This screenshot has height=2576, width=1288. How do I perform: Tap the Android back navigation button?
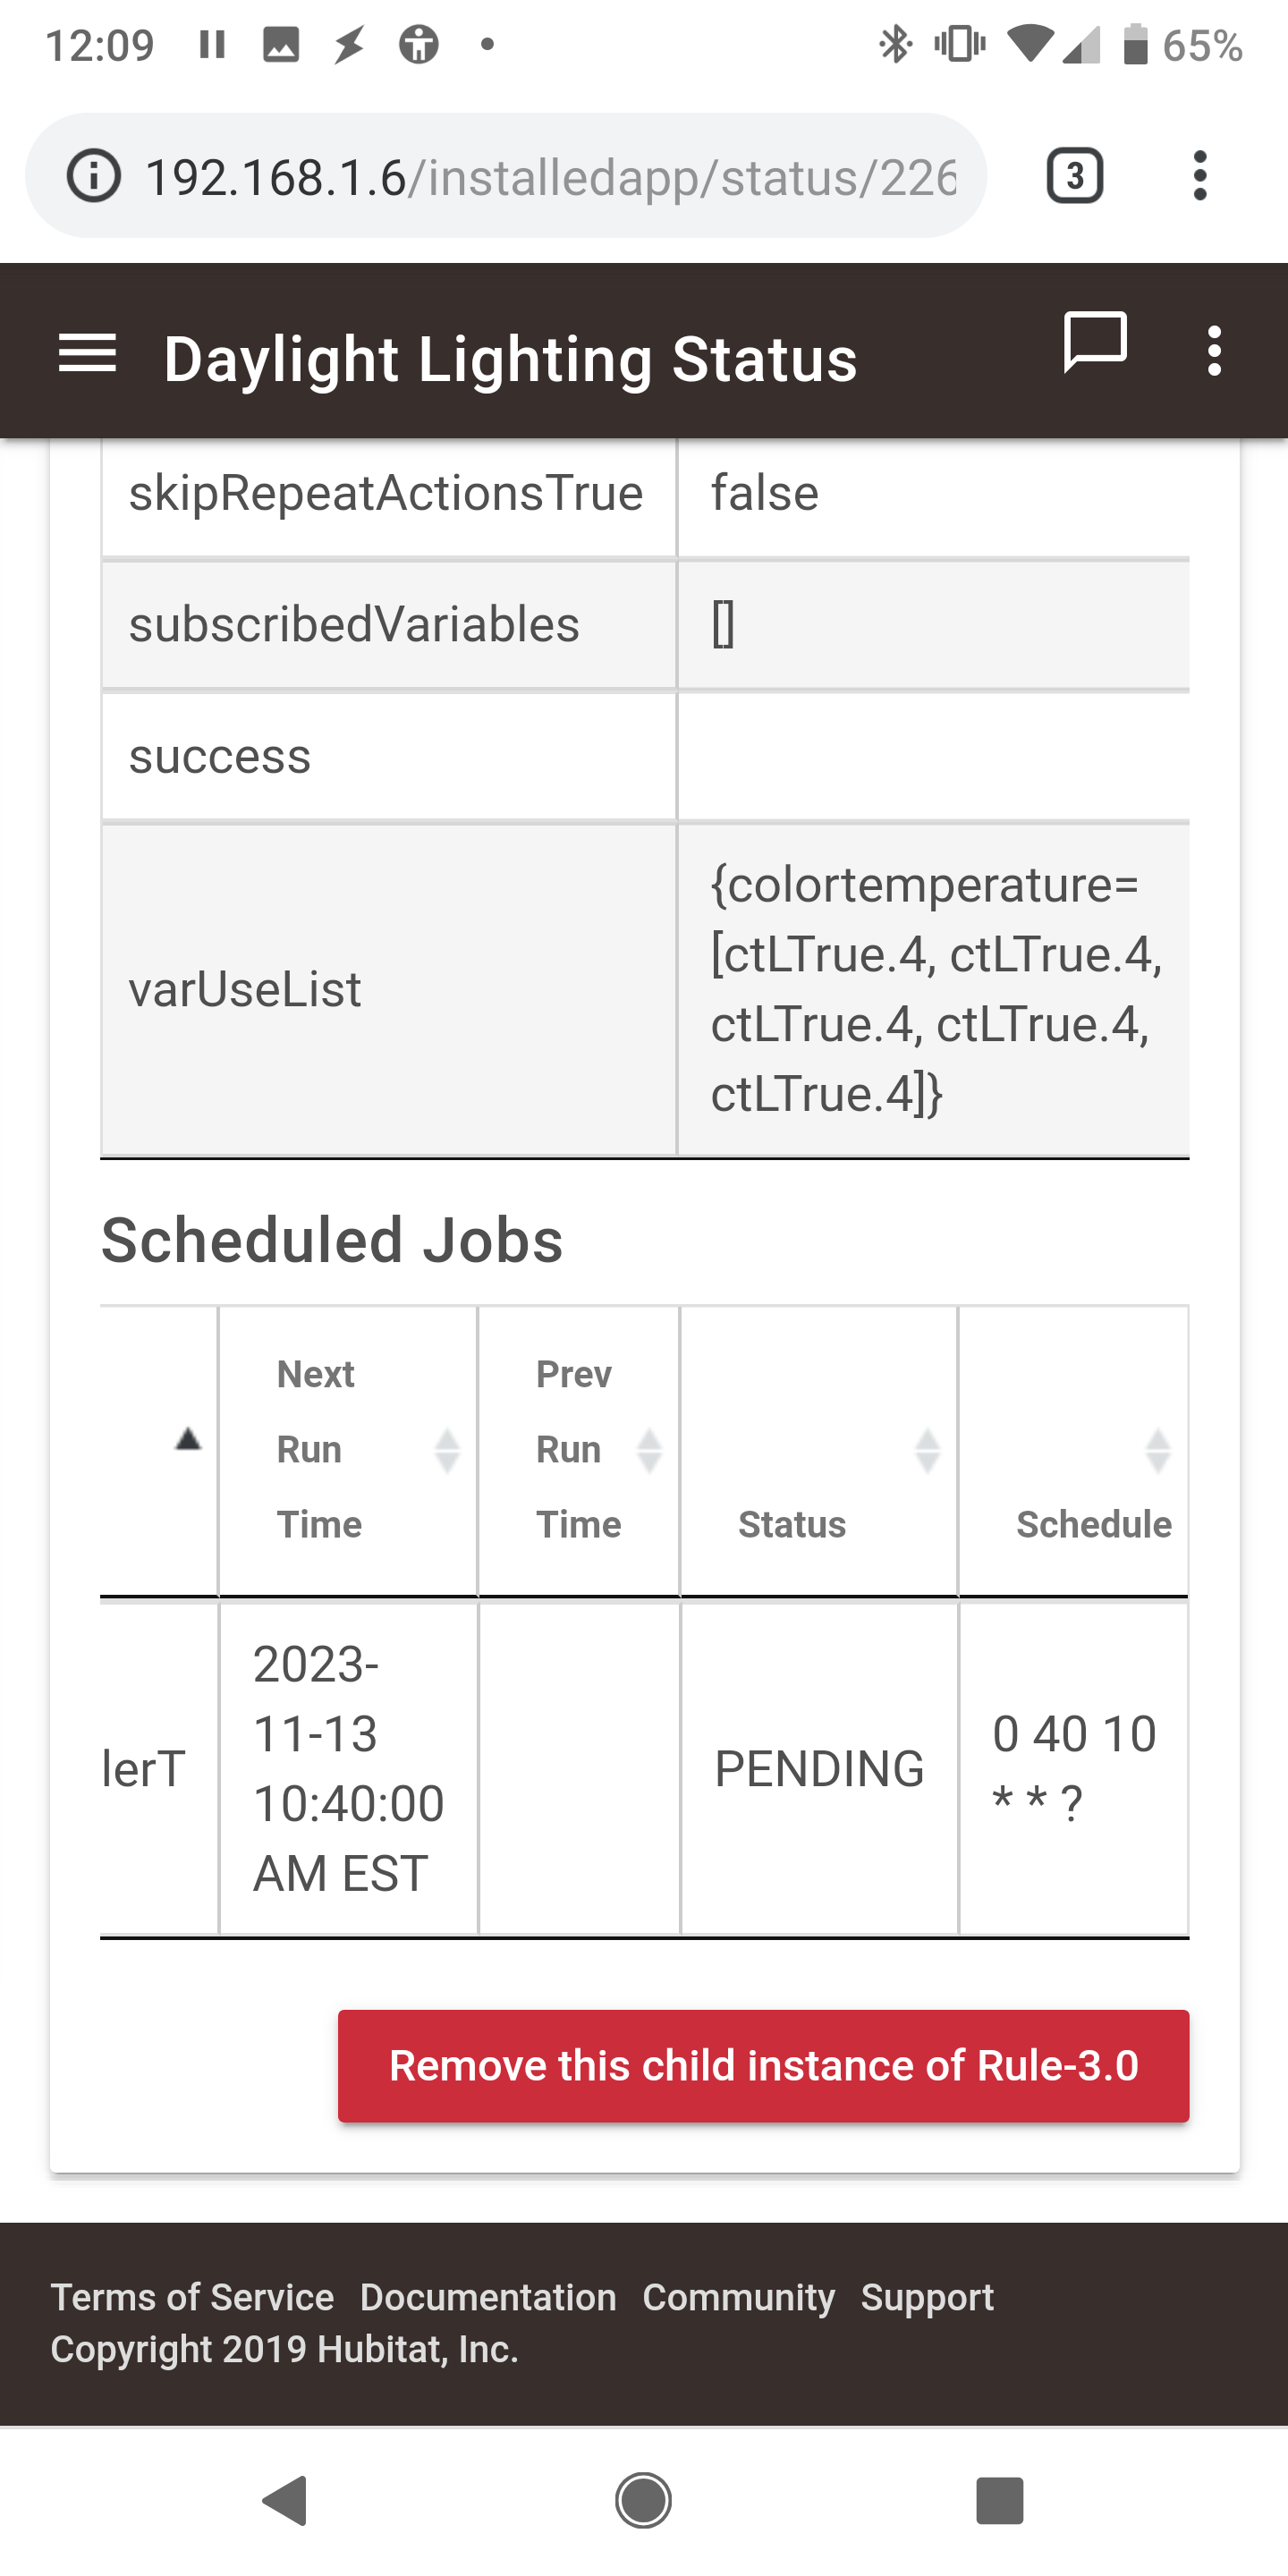(x=286, y=2501)
